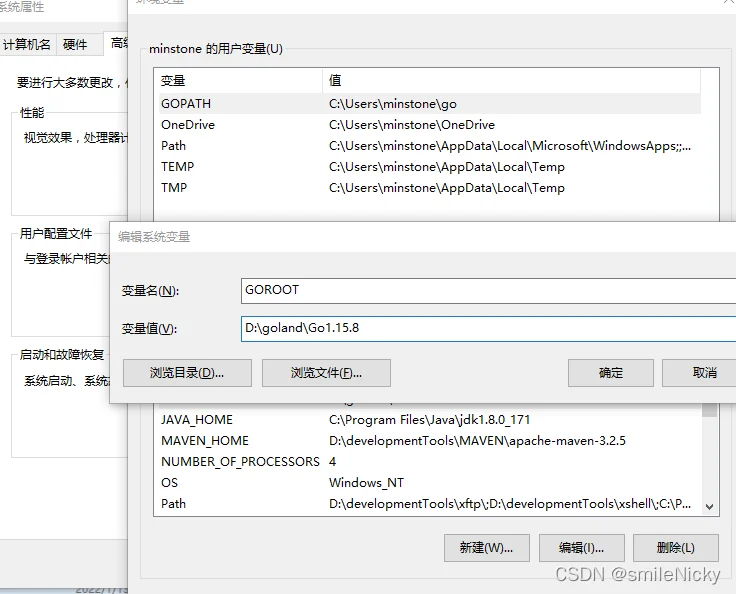Cancel the edit with the 取消 button
The width and height of the screenshot is (736, 594).
click(703, 373)
